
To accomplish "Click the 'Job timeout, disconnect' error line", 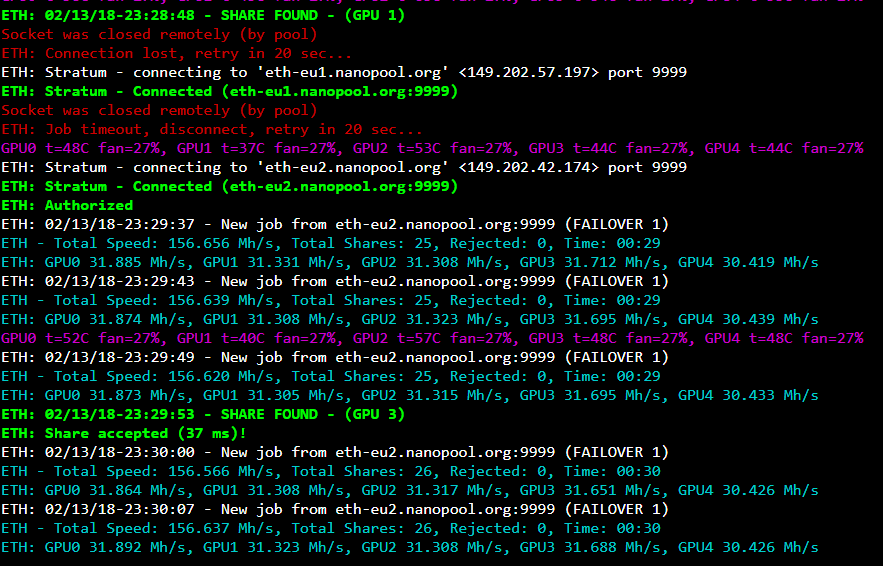I will pyautogui.click(x=212, y=130).
